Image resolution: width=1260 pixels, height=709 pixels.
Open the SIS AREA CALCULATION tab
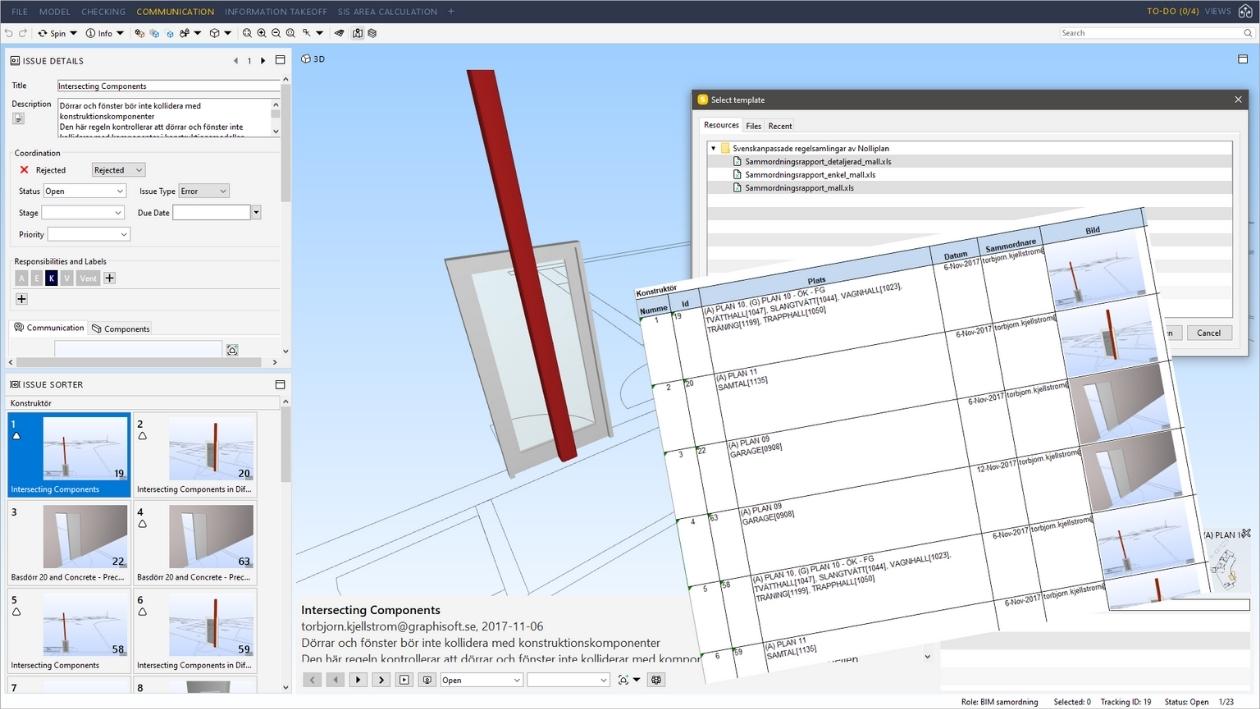tap(387, 12)
